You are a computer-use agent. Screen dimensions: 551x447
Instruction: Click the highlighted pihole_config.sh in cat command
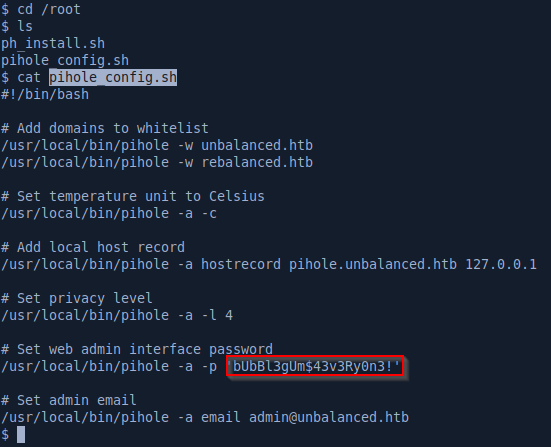click(113, 77)
